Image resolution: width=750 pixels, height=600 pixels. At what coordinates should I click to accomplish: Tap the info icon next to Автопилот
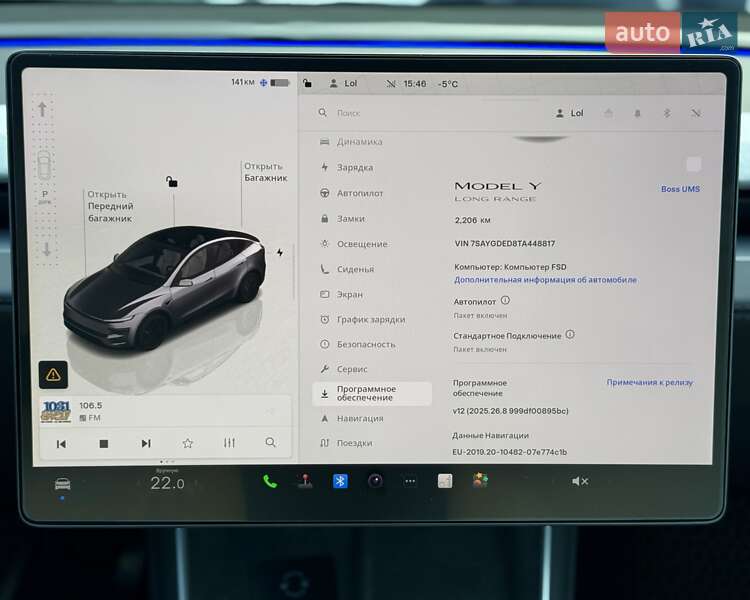pyautogui.click(x=505, y=300)
